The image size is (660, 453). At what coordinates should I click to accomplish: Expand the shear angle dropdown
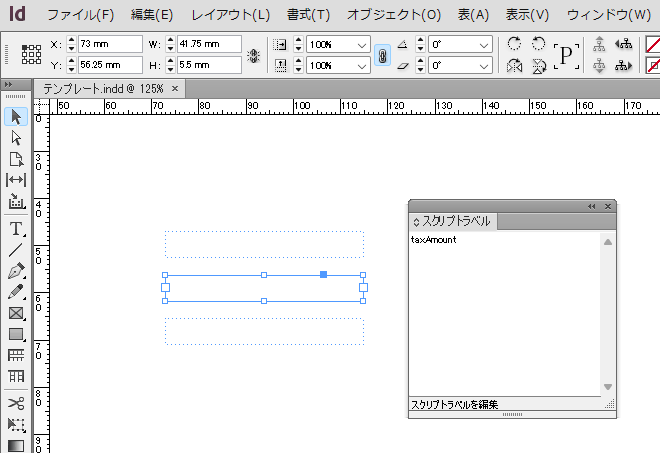click(485, 65)
